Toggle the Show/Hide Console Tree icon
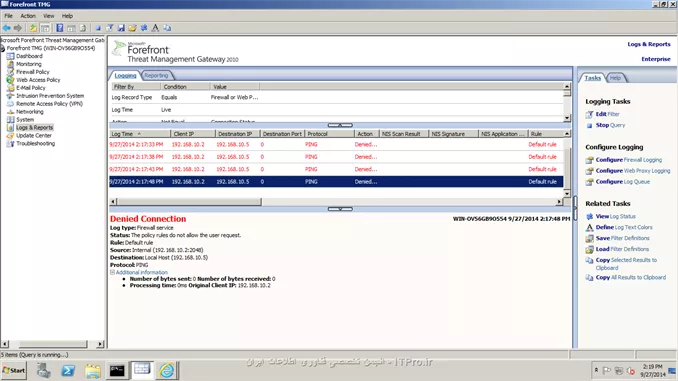 point(45,28)
